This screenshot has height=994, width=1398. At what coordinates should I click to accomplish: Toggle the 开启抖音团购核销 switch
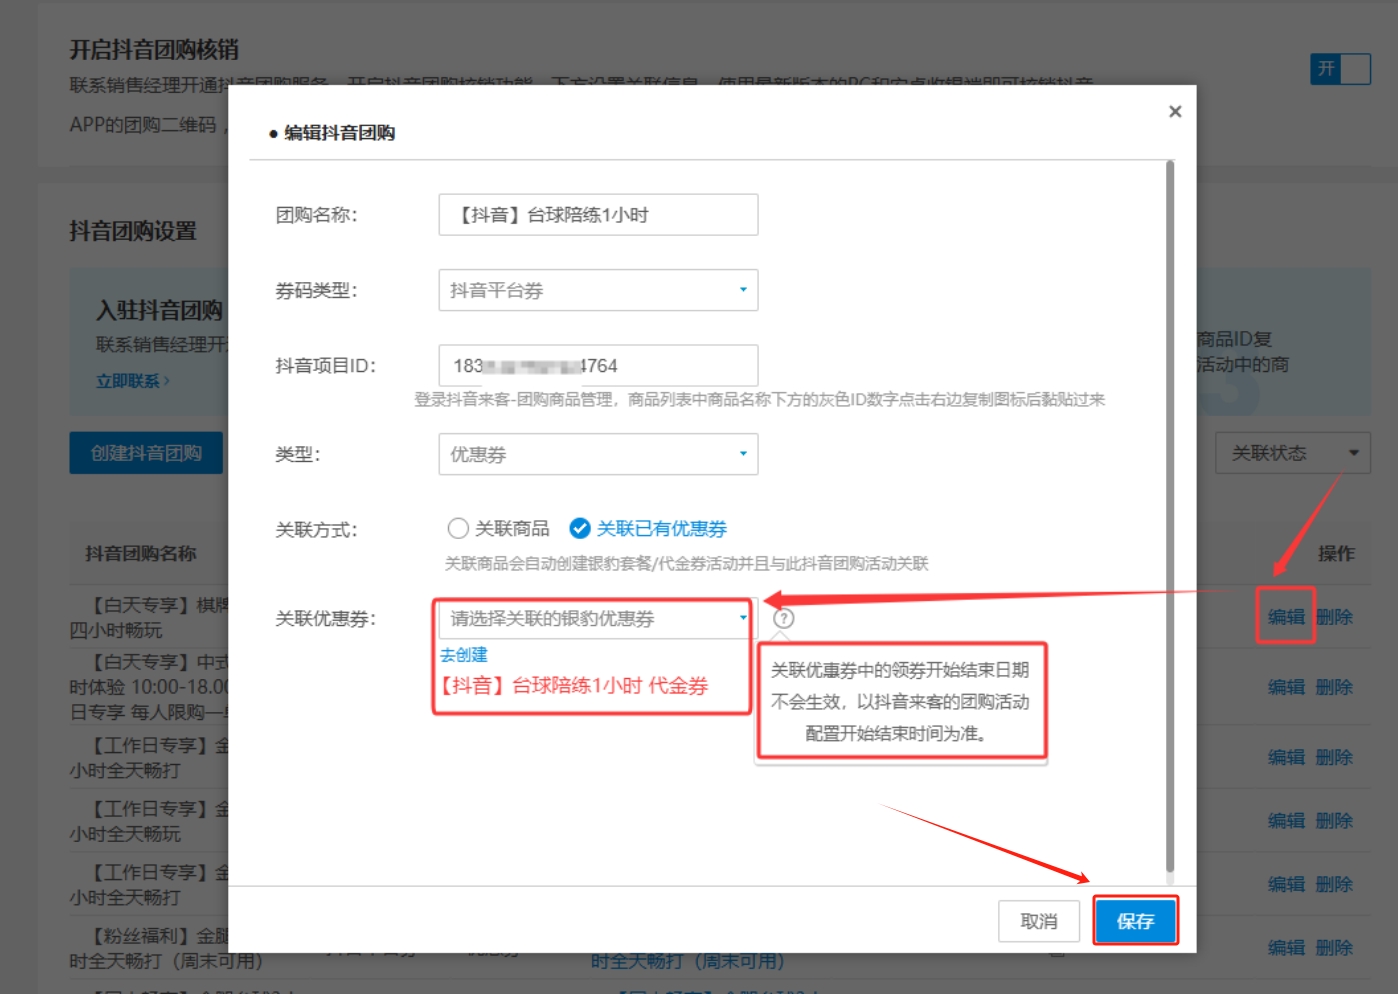coord(1340,69)
